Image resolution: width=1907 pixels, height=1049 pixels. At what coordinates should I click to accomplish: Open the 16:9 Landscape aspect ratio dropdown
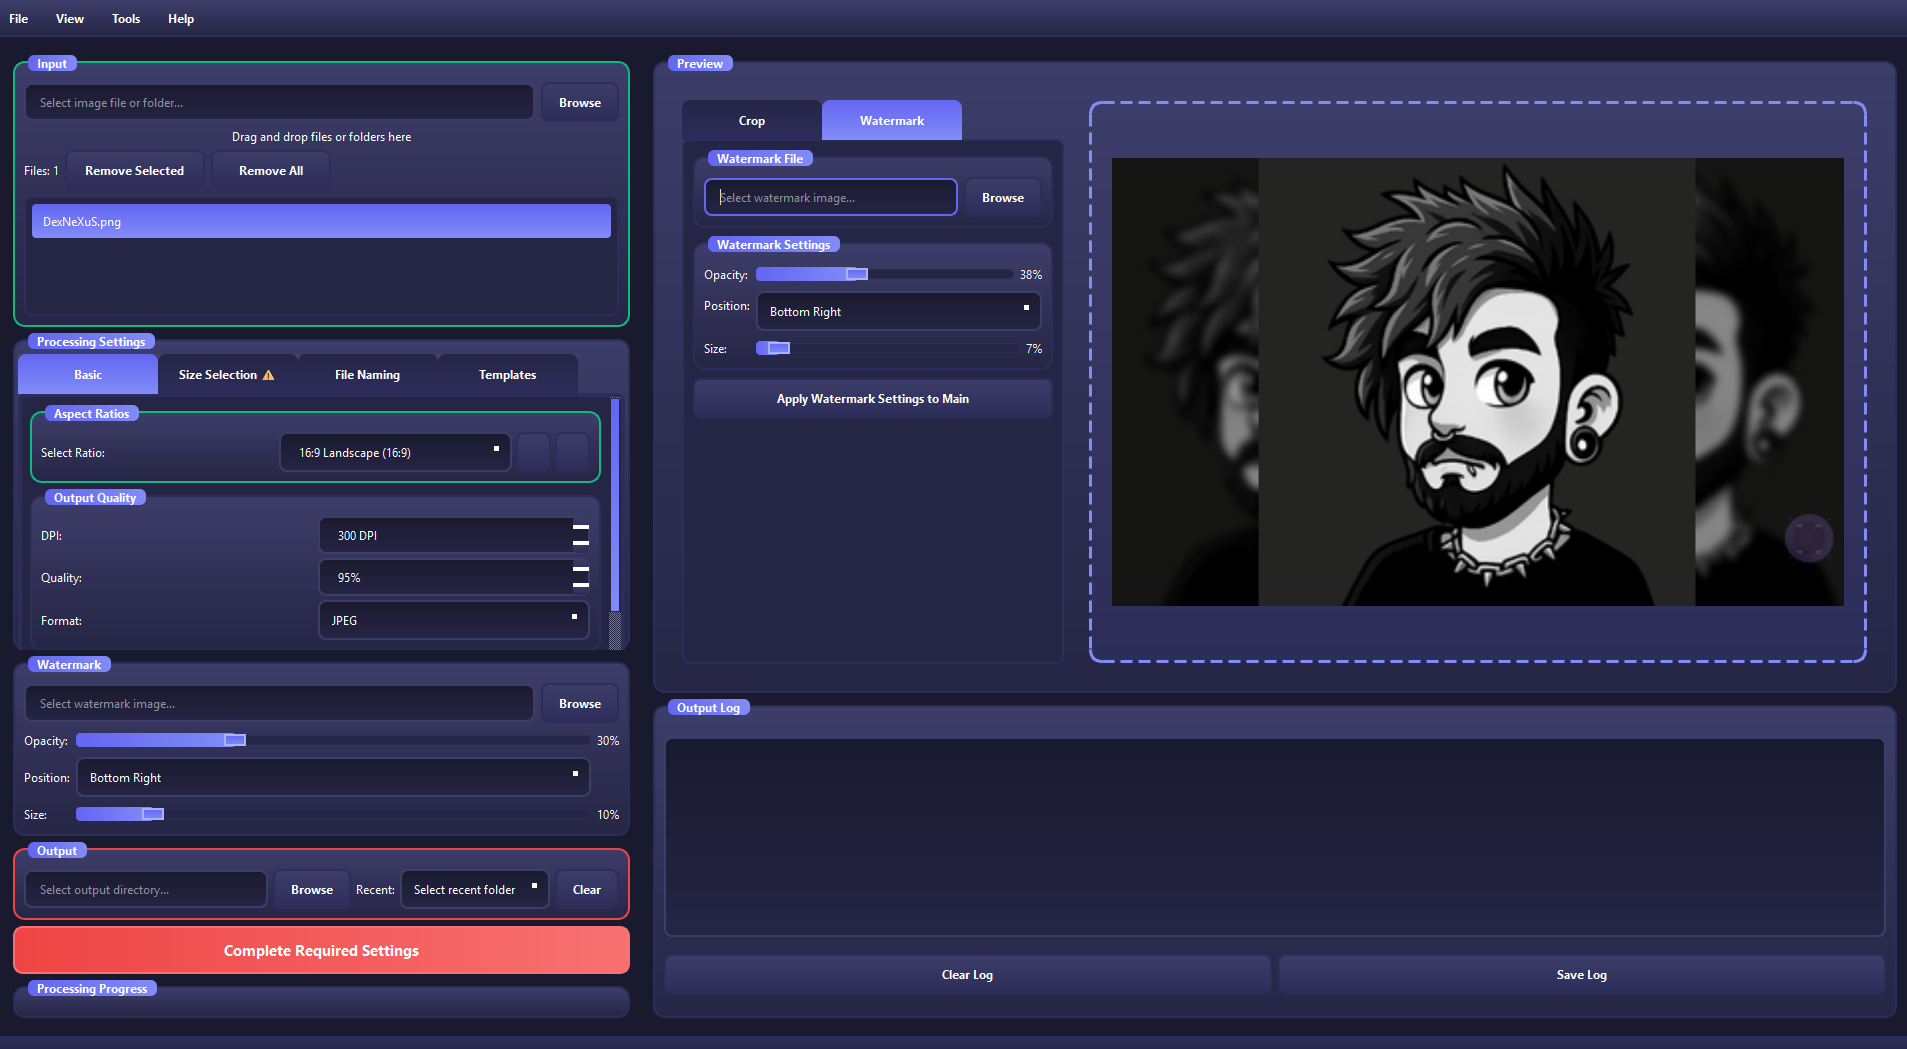[395, 452]
